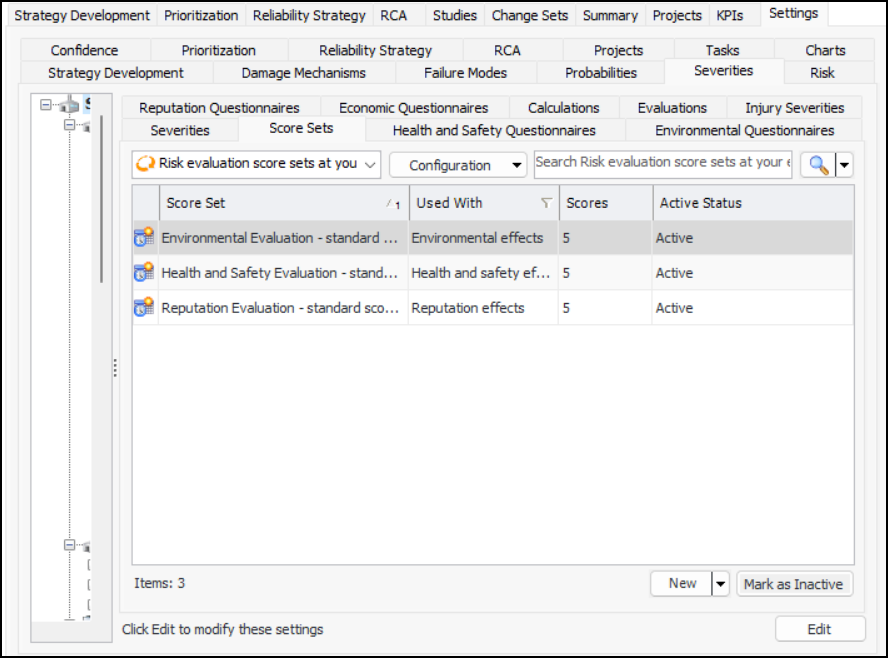
Task: Click the Environmental Evaluation row icon
Action: click(144, 237)
